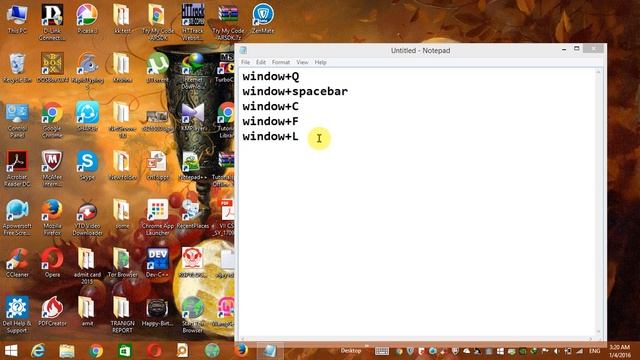Open the touch keyboard from taskbar
Viewport: 640px width, 360px height.
tap(382, 351)
